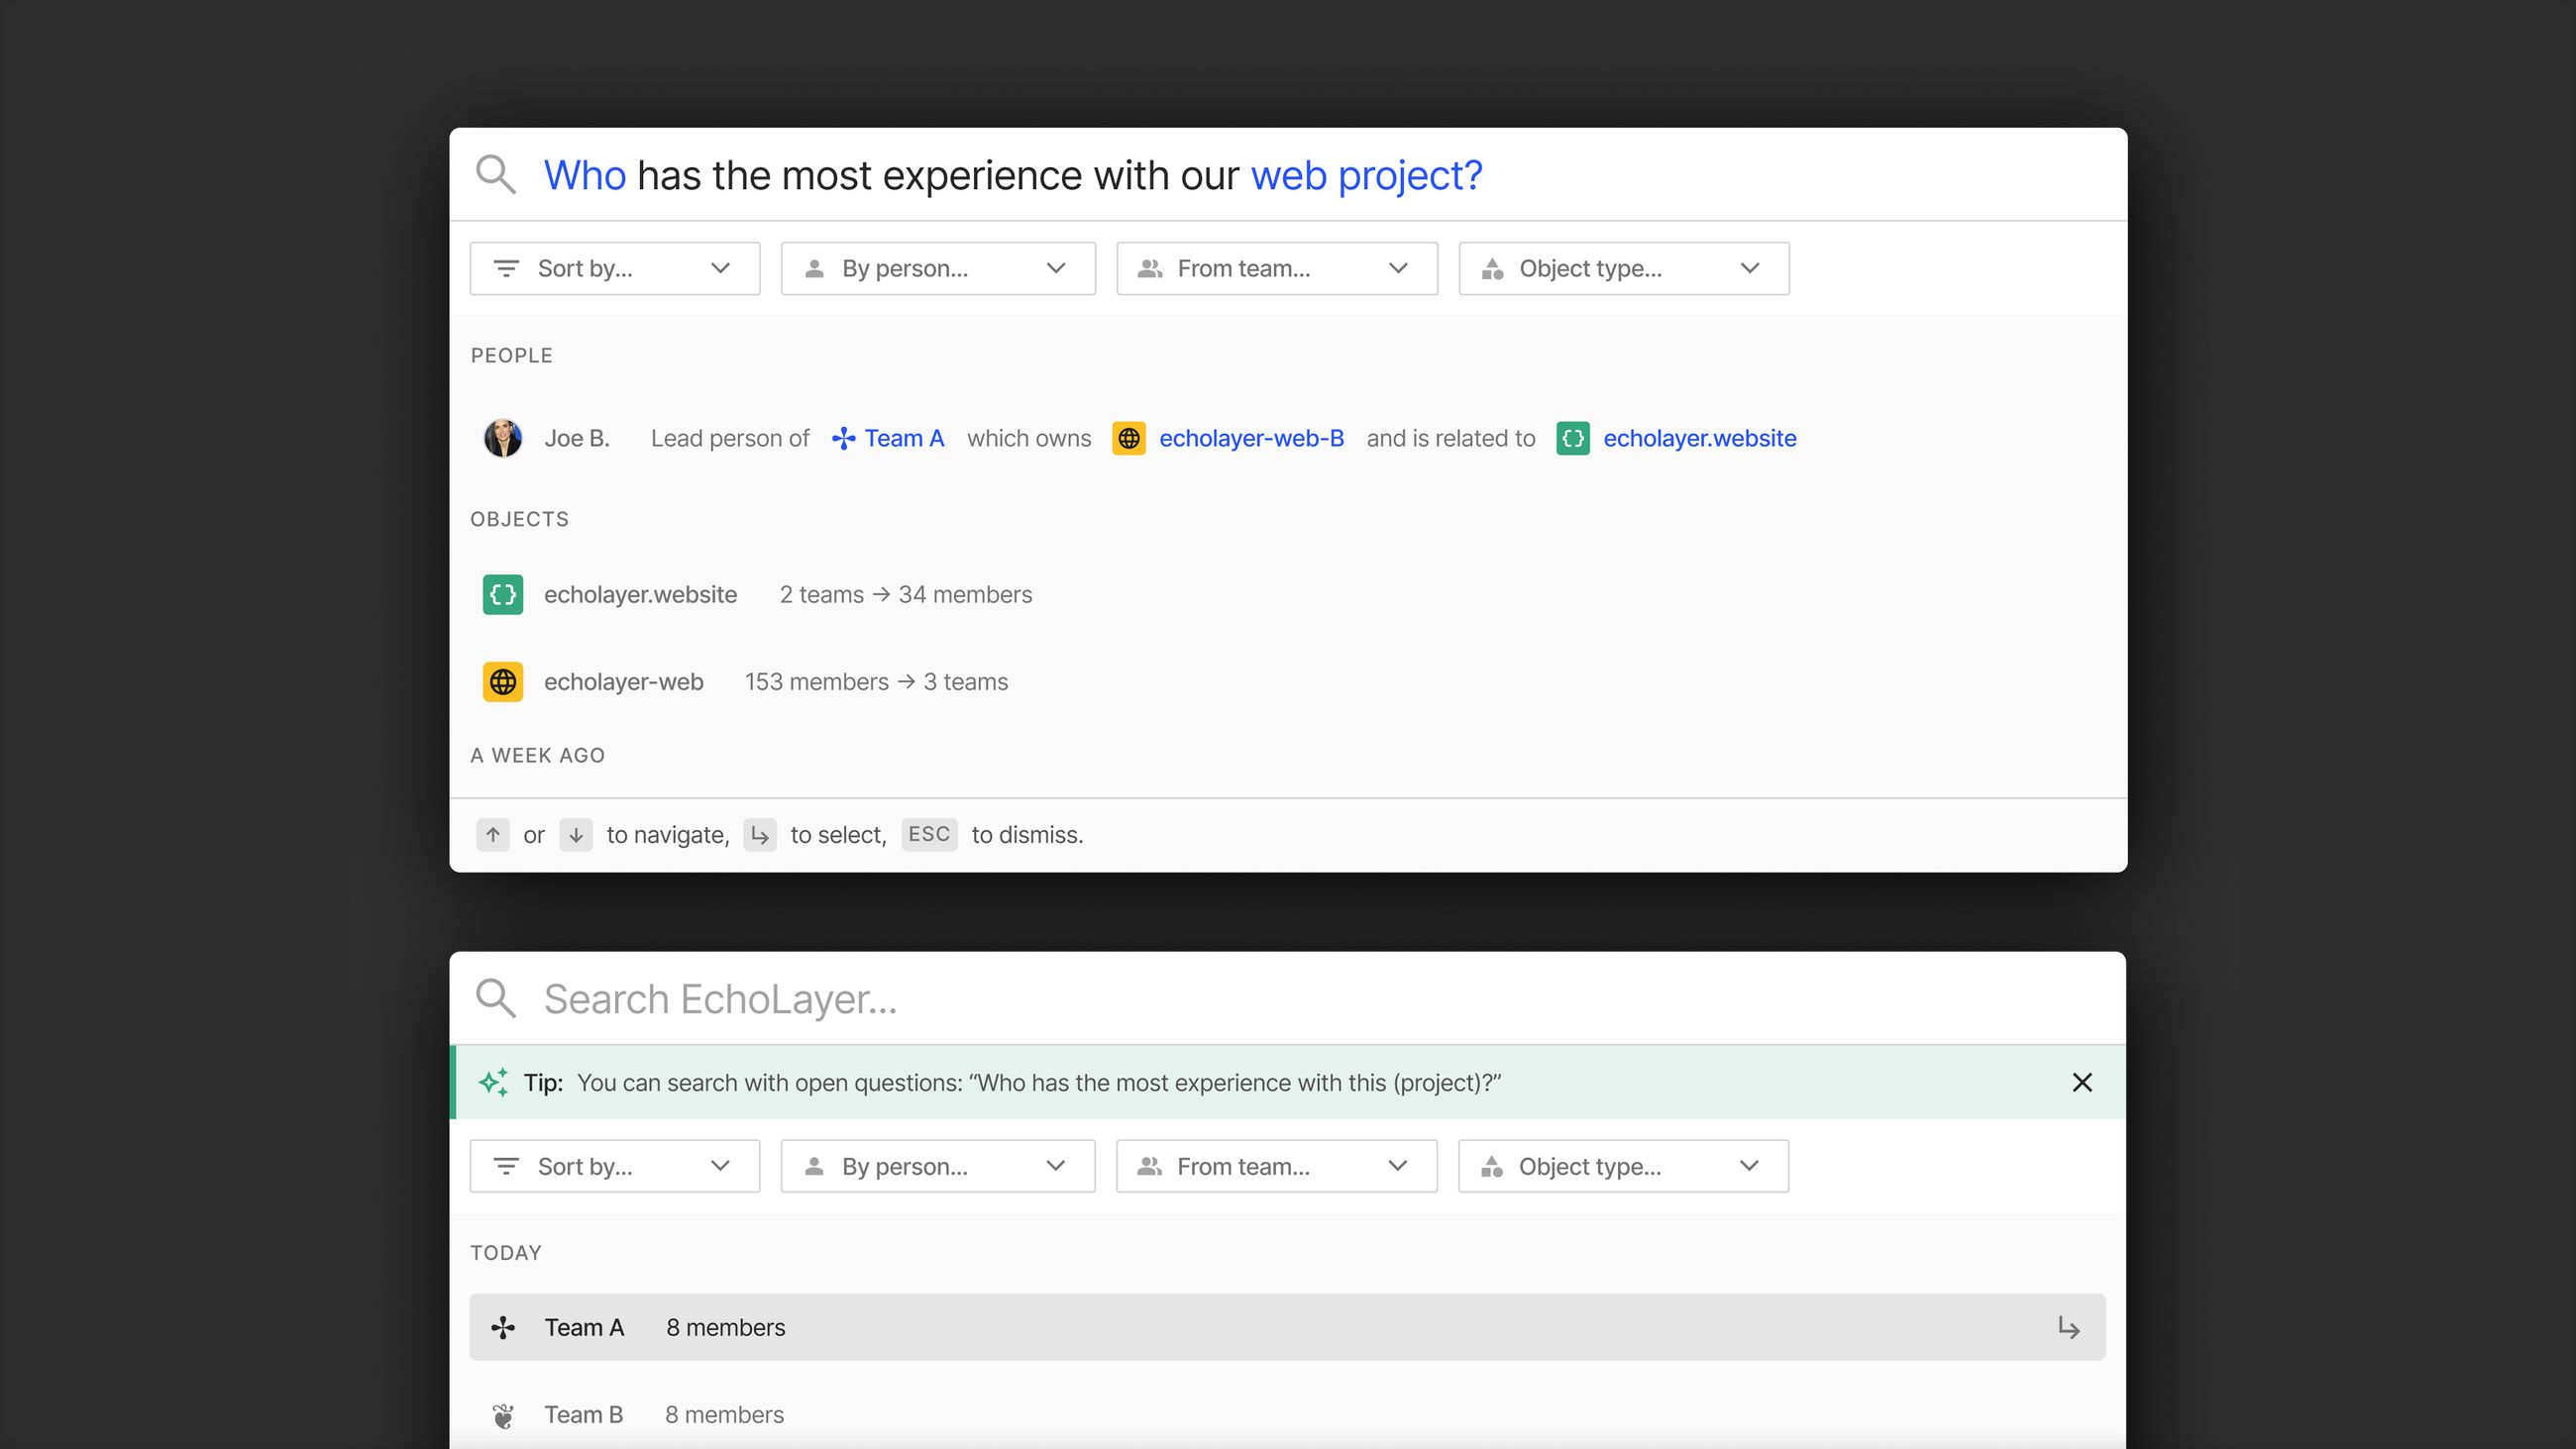
Task: Click the green echolayer.website code icon under Objects
Action: point(502,594)
